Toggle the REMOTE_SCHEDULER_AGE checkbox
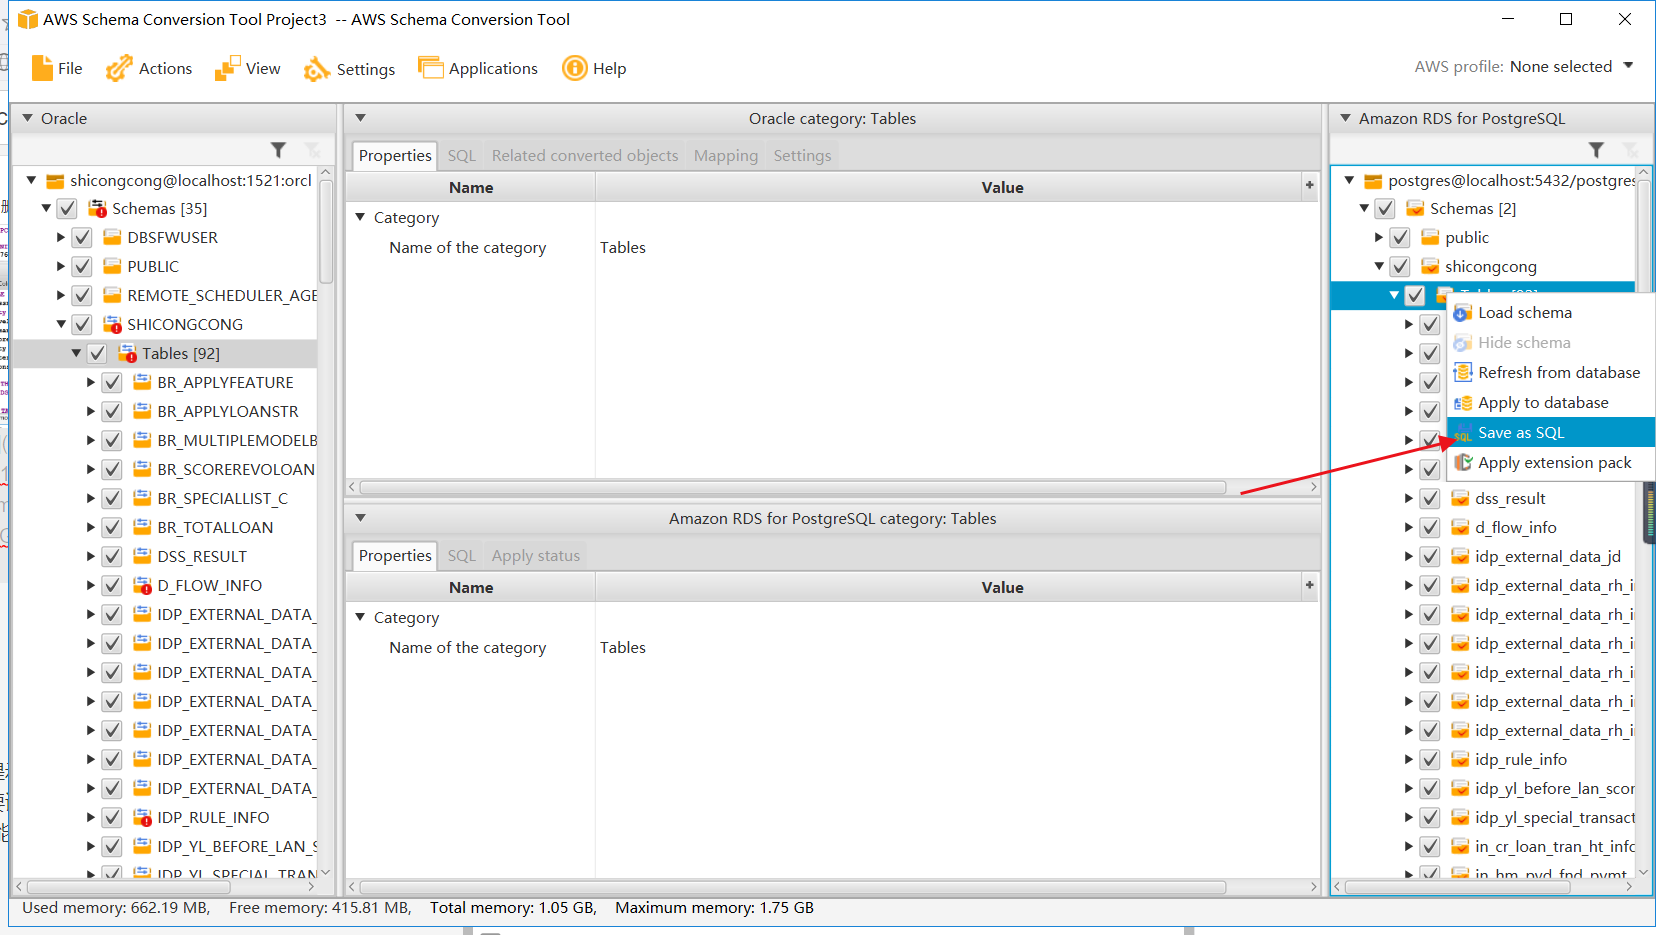1664x935 pixels. [x=82, y=296]
